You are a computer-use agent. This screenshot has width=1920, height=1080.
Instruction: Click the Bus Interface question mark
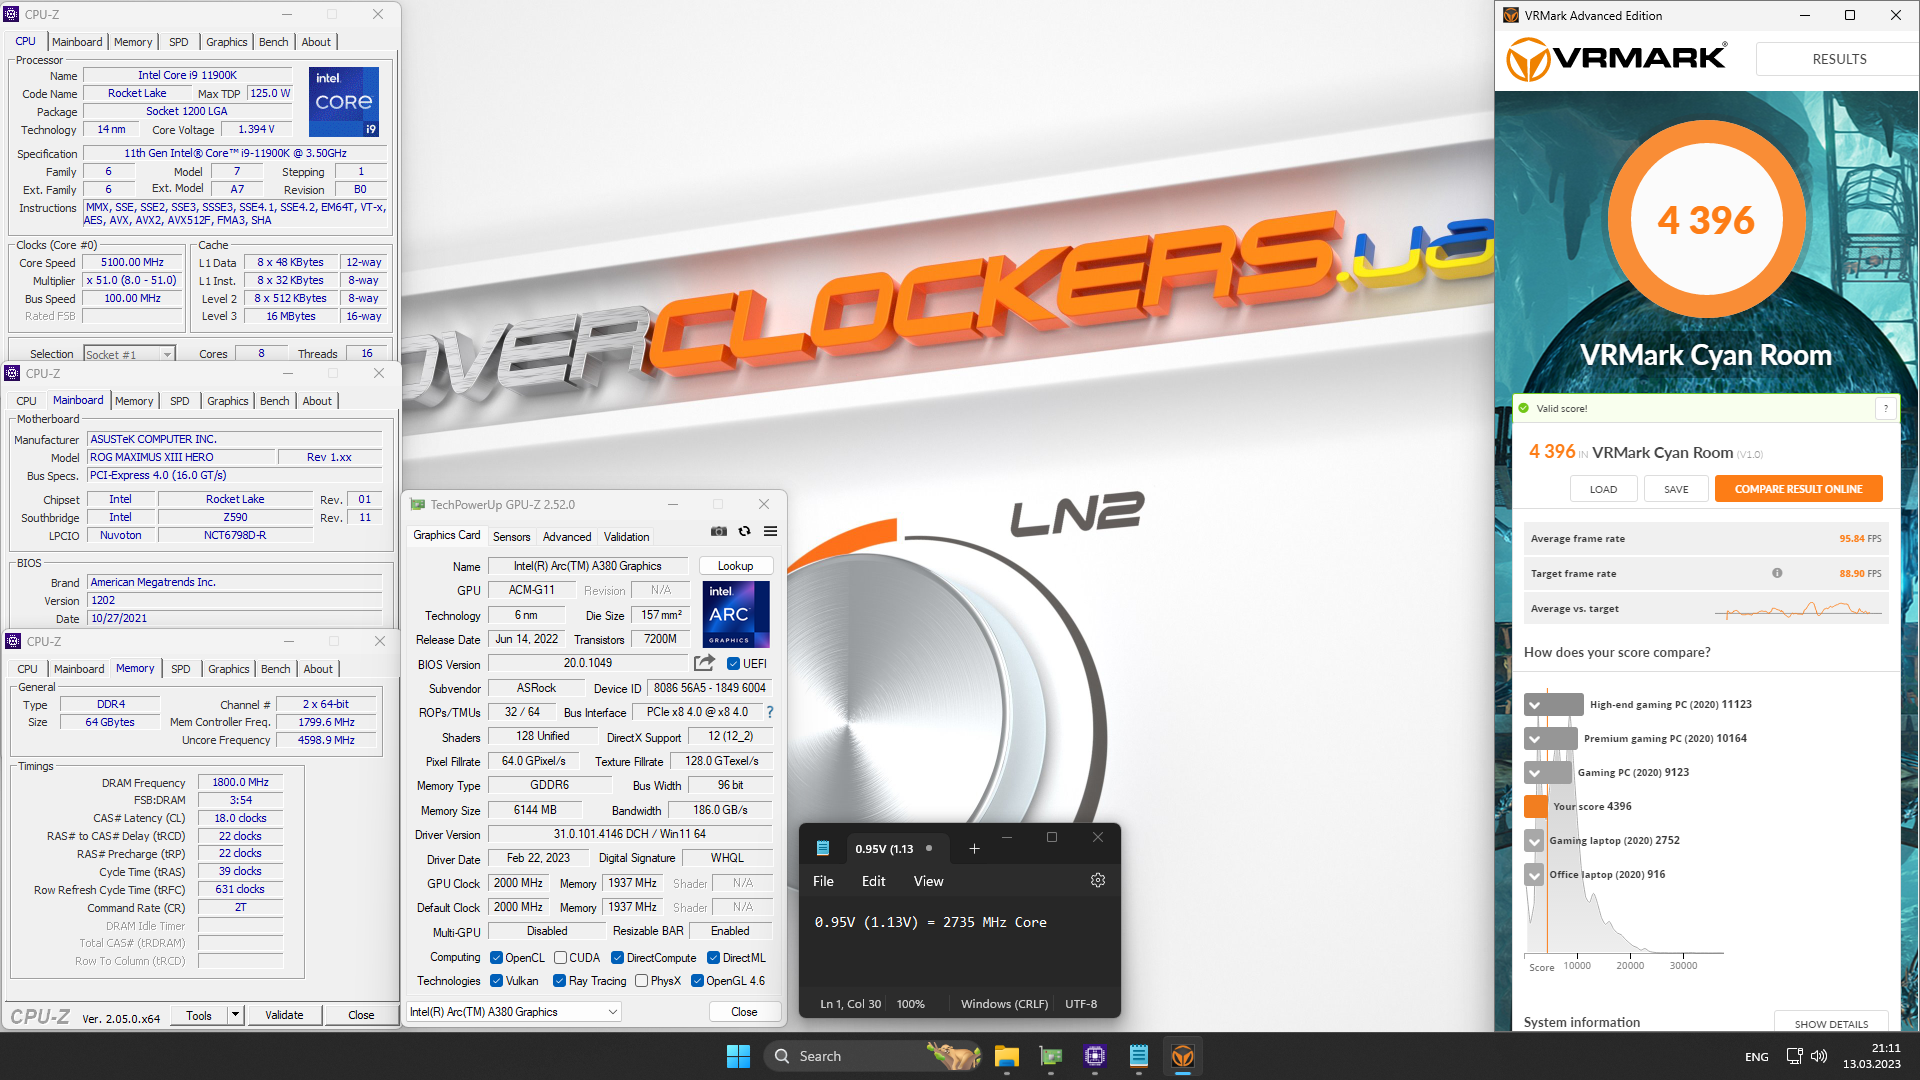(769, 712)
